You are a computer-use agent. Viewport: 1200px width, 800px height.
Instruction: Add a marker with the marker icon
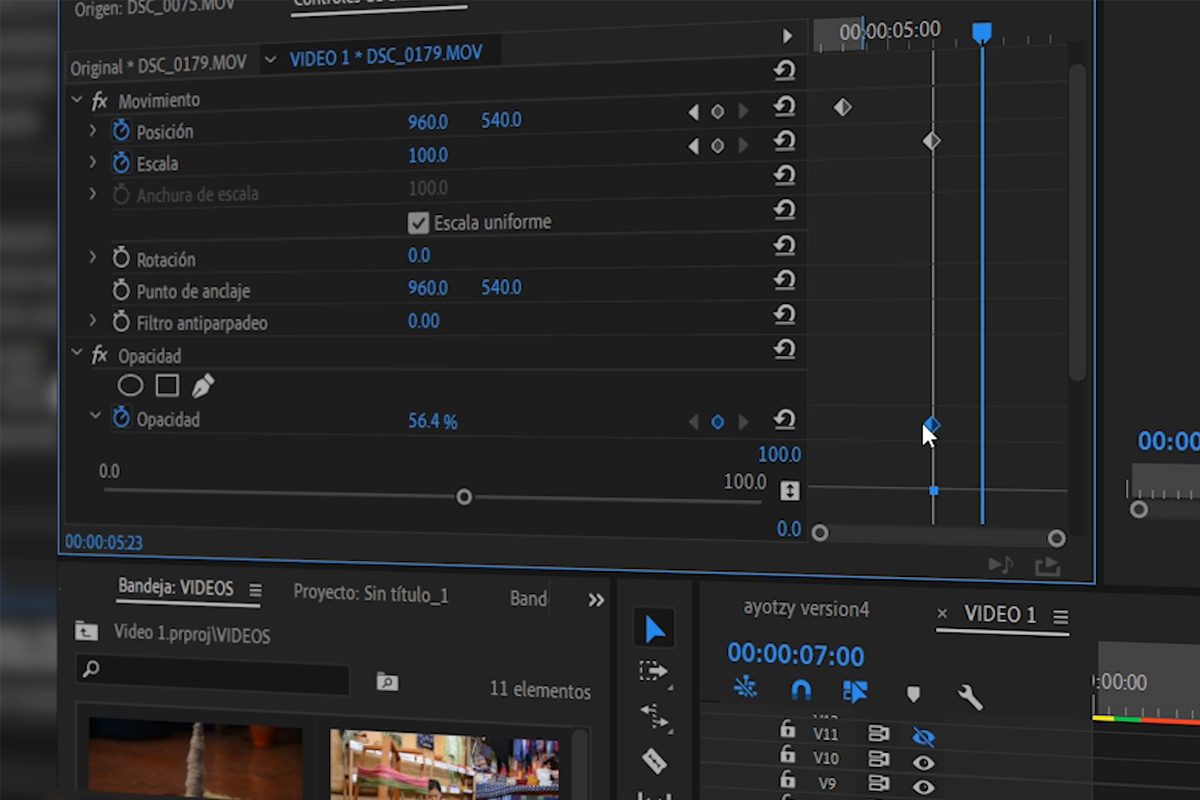coord(913,694)
